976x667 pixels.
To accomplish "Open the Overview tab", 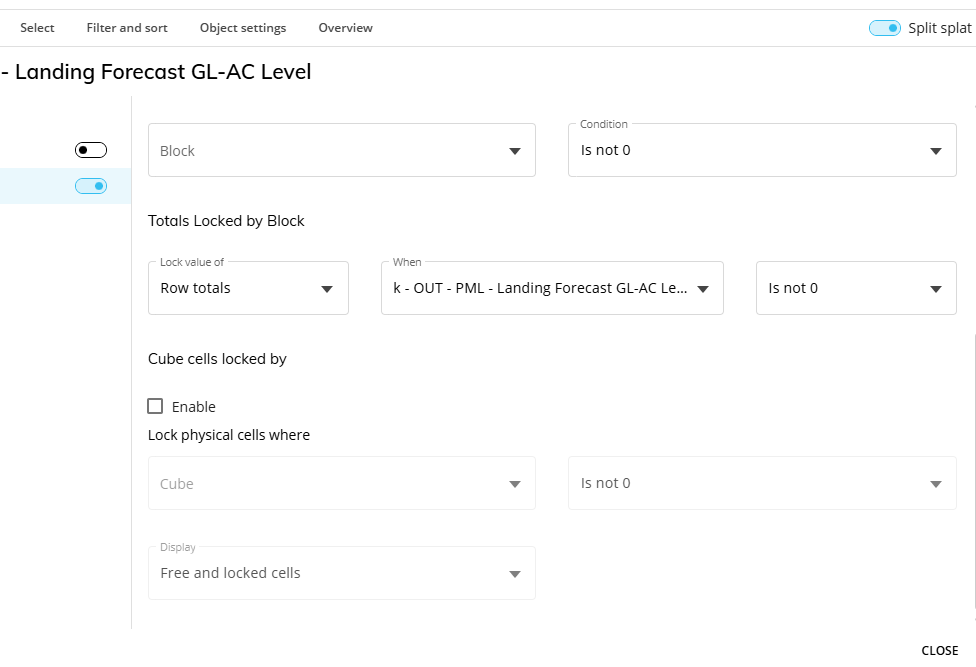I will click(345, 28).
